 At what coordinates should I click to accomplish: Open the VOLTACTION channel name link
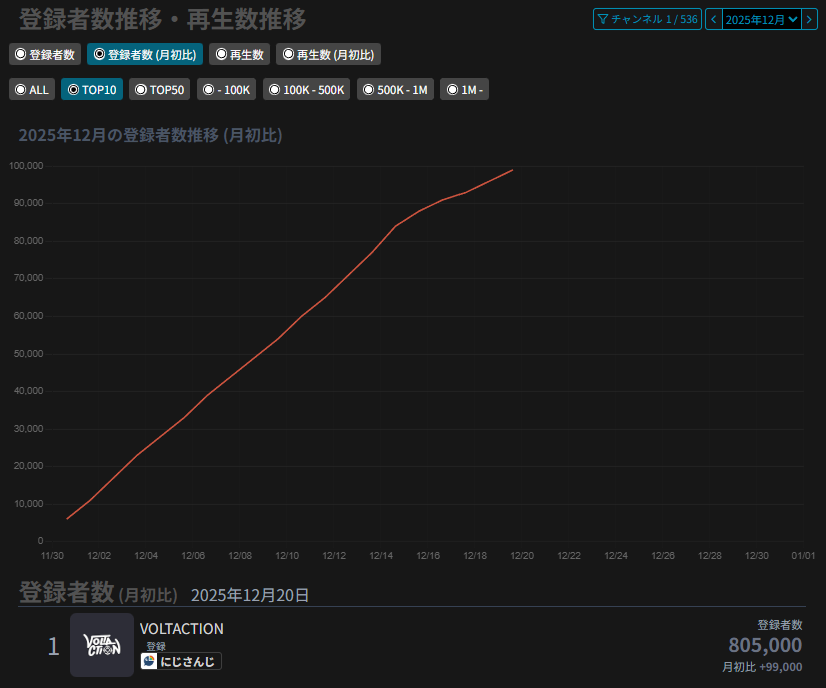(x=182, y=628)
